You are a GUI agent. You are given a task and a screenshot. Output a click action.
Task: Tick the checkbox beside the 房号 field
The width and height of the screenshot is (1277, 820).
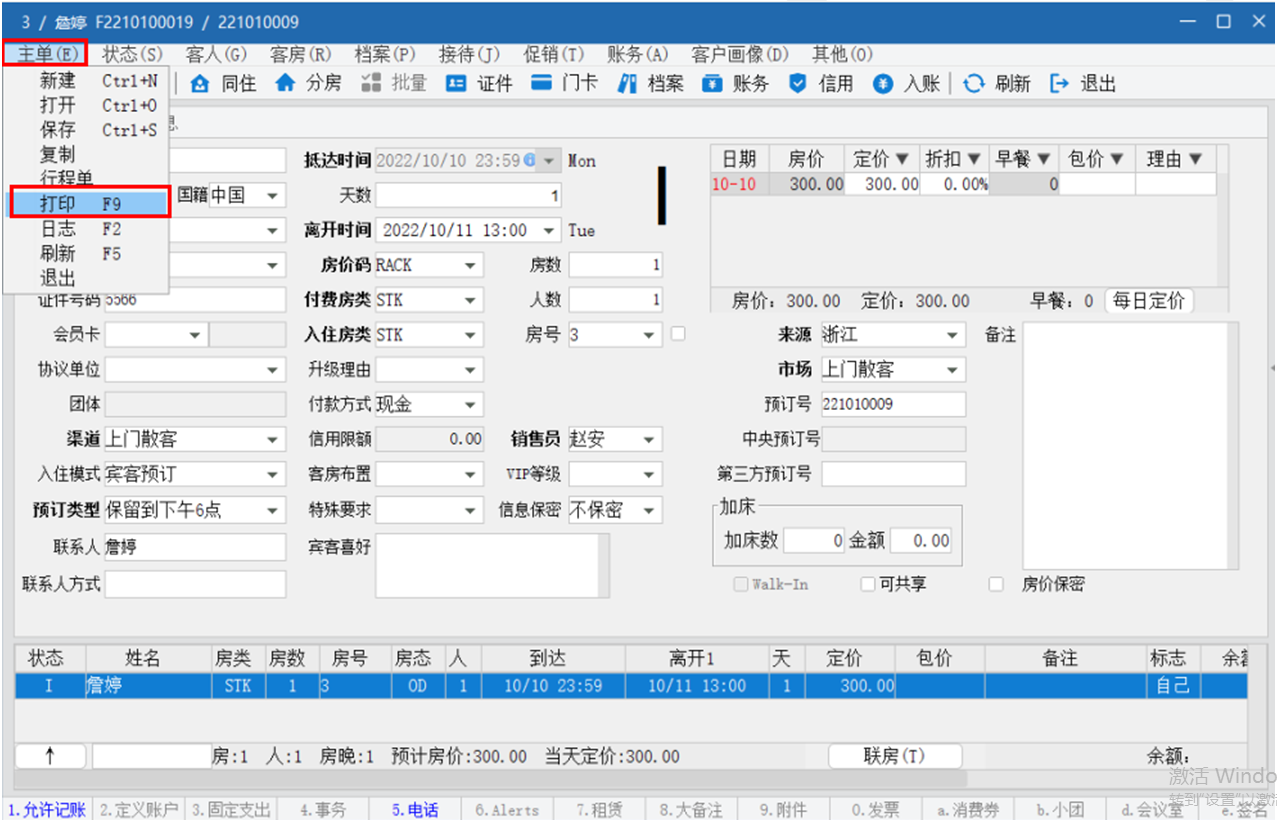tap(678, 334)
